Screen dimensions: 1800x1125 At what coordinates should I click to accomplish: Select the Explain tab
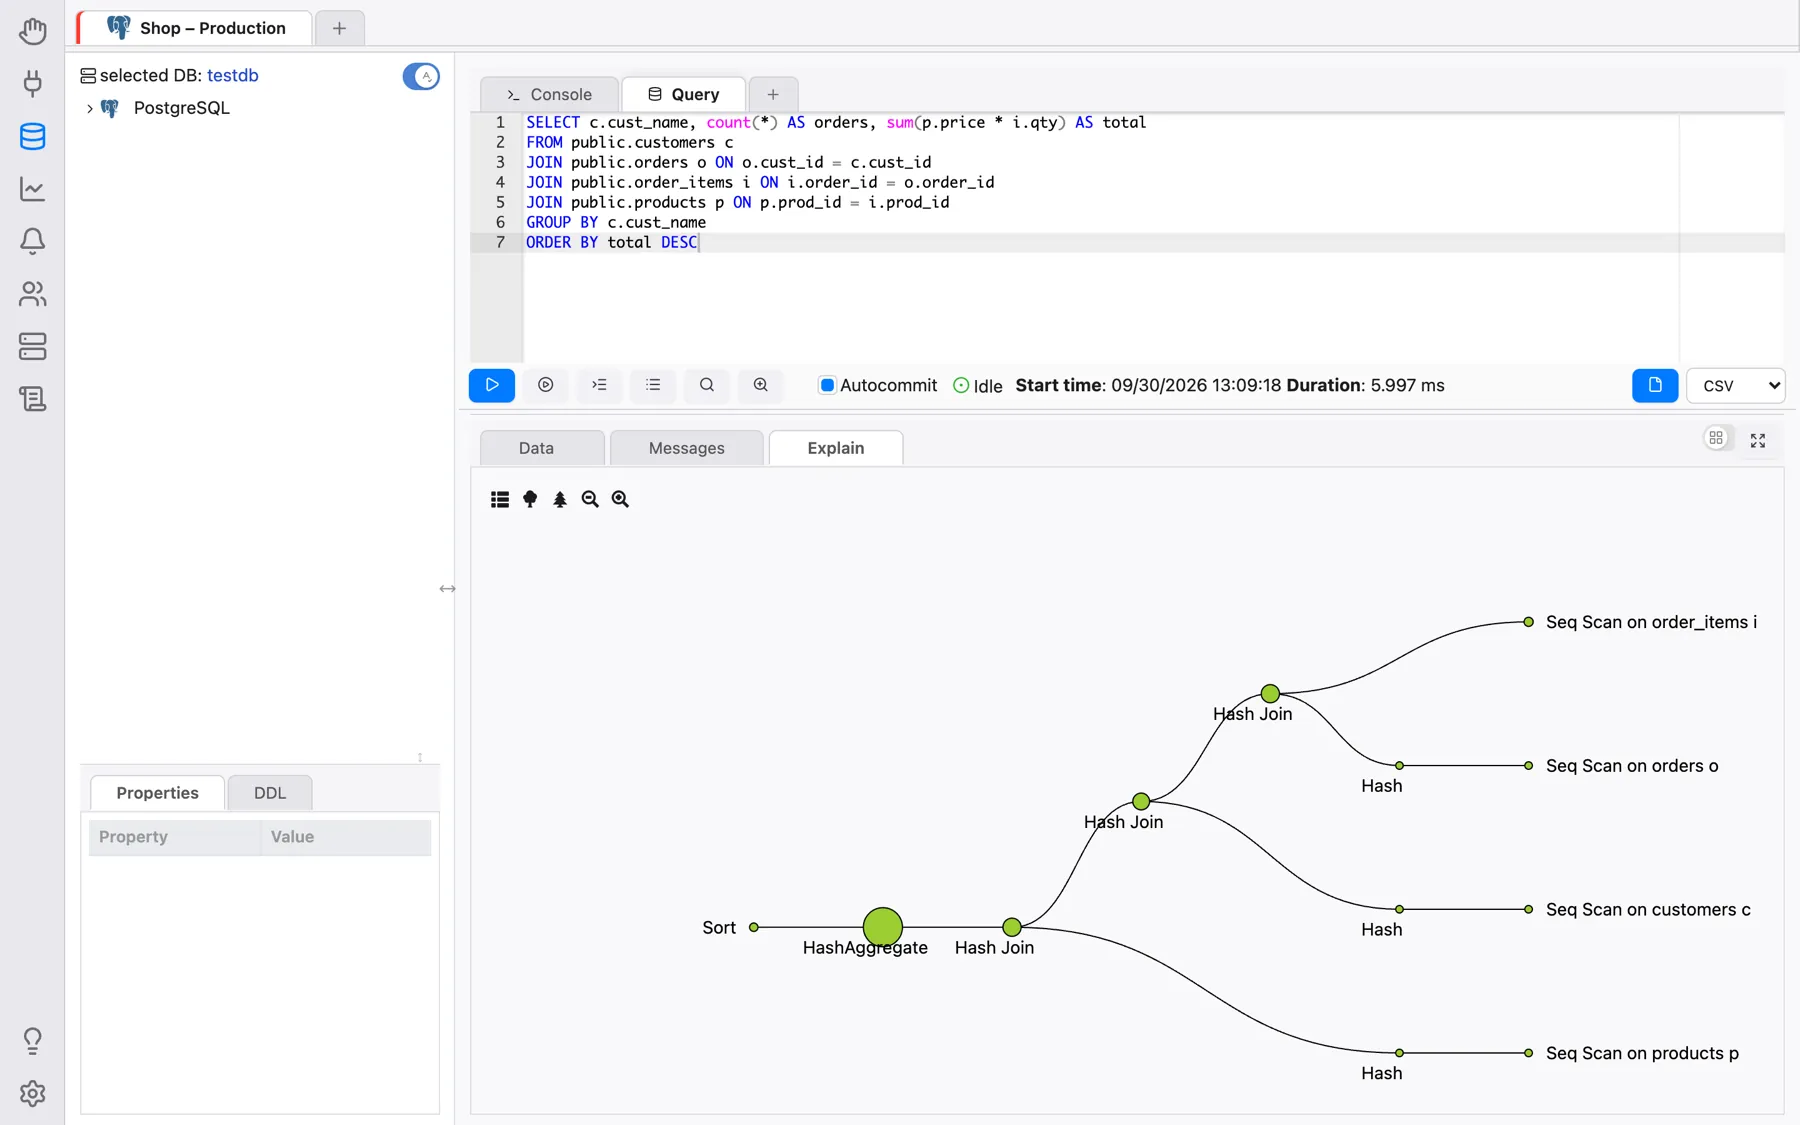point(836,448)
